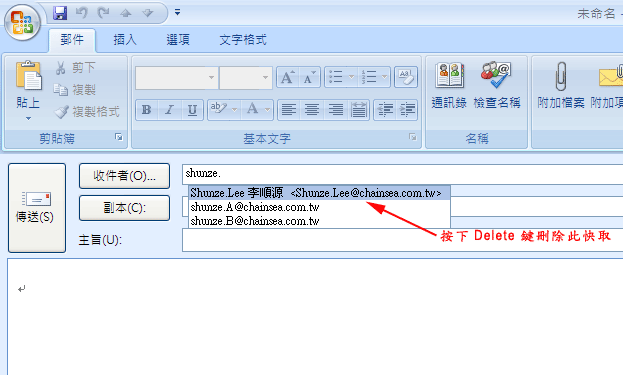Open the font color dropdown arrow

(x=267, y=110)
